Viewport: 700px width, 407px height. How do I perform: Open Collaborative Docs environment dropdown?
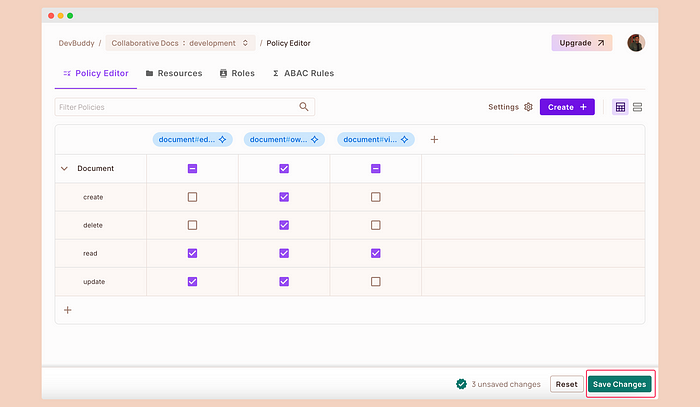point(180,43)
